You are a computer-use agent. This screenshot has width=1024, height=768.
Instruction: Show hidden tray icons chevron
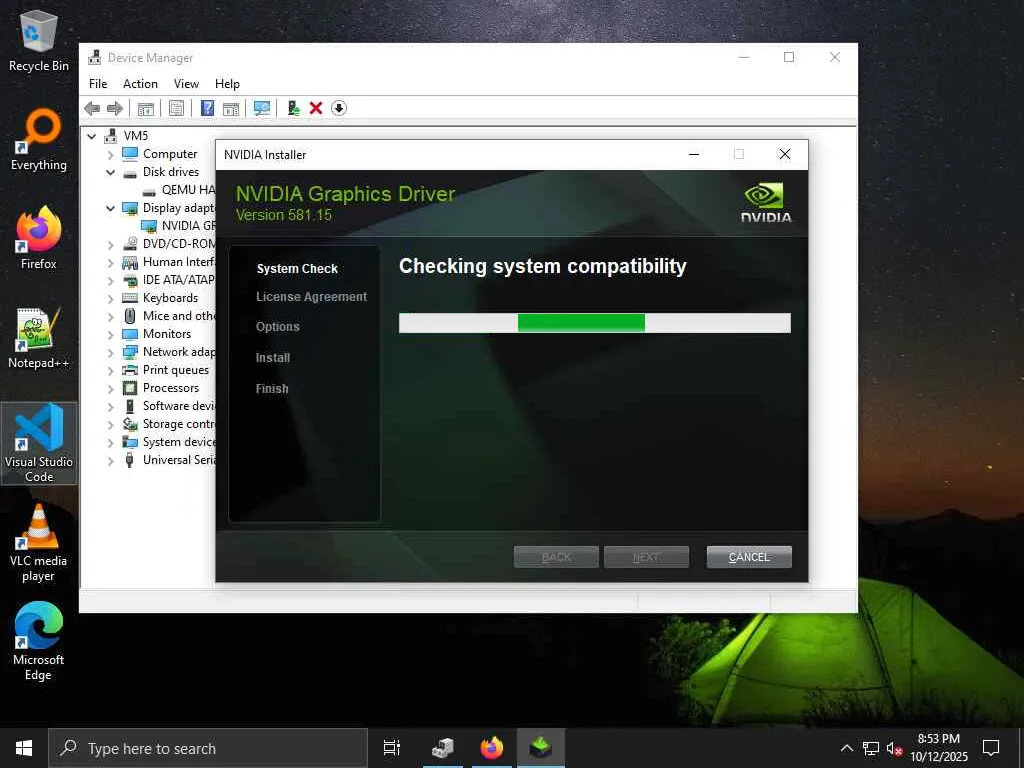[846, 748]
